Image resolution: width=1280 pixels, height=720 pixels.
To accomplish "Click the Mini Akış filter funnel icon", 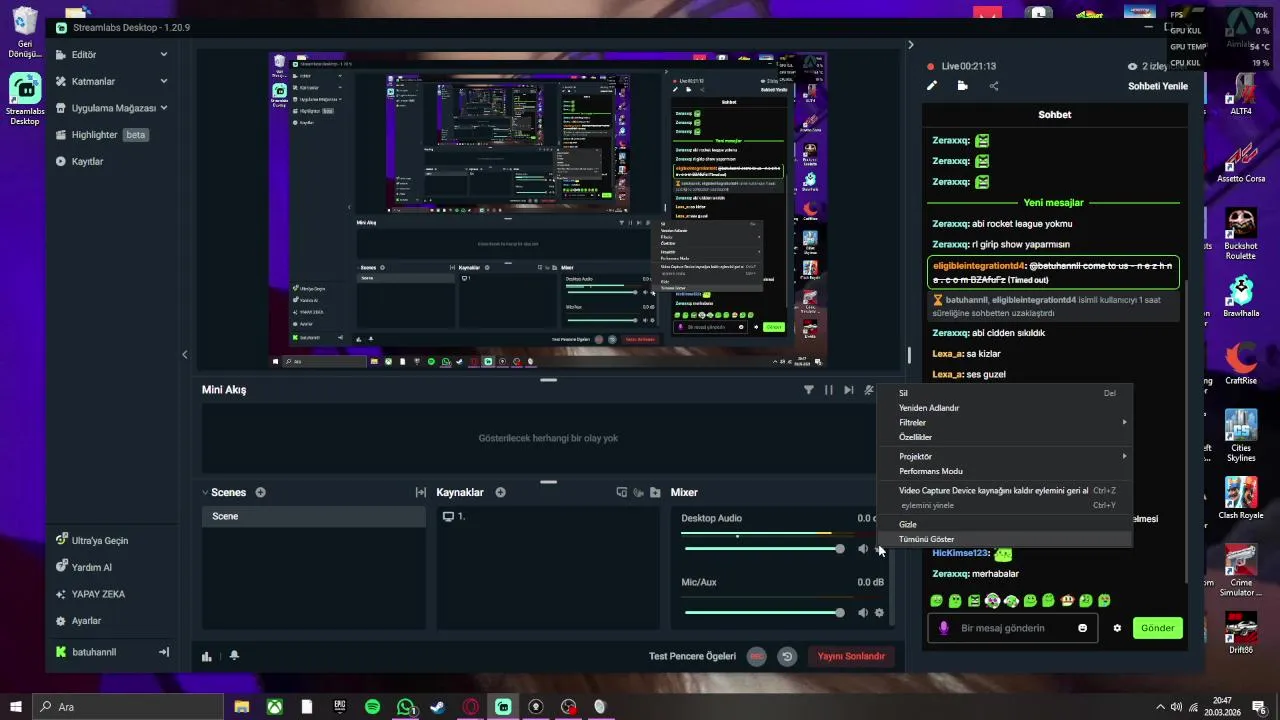I will (x=809, y=390).
